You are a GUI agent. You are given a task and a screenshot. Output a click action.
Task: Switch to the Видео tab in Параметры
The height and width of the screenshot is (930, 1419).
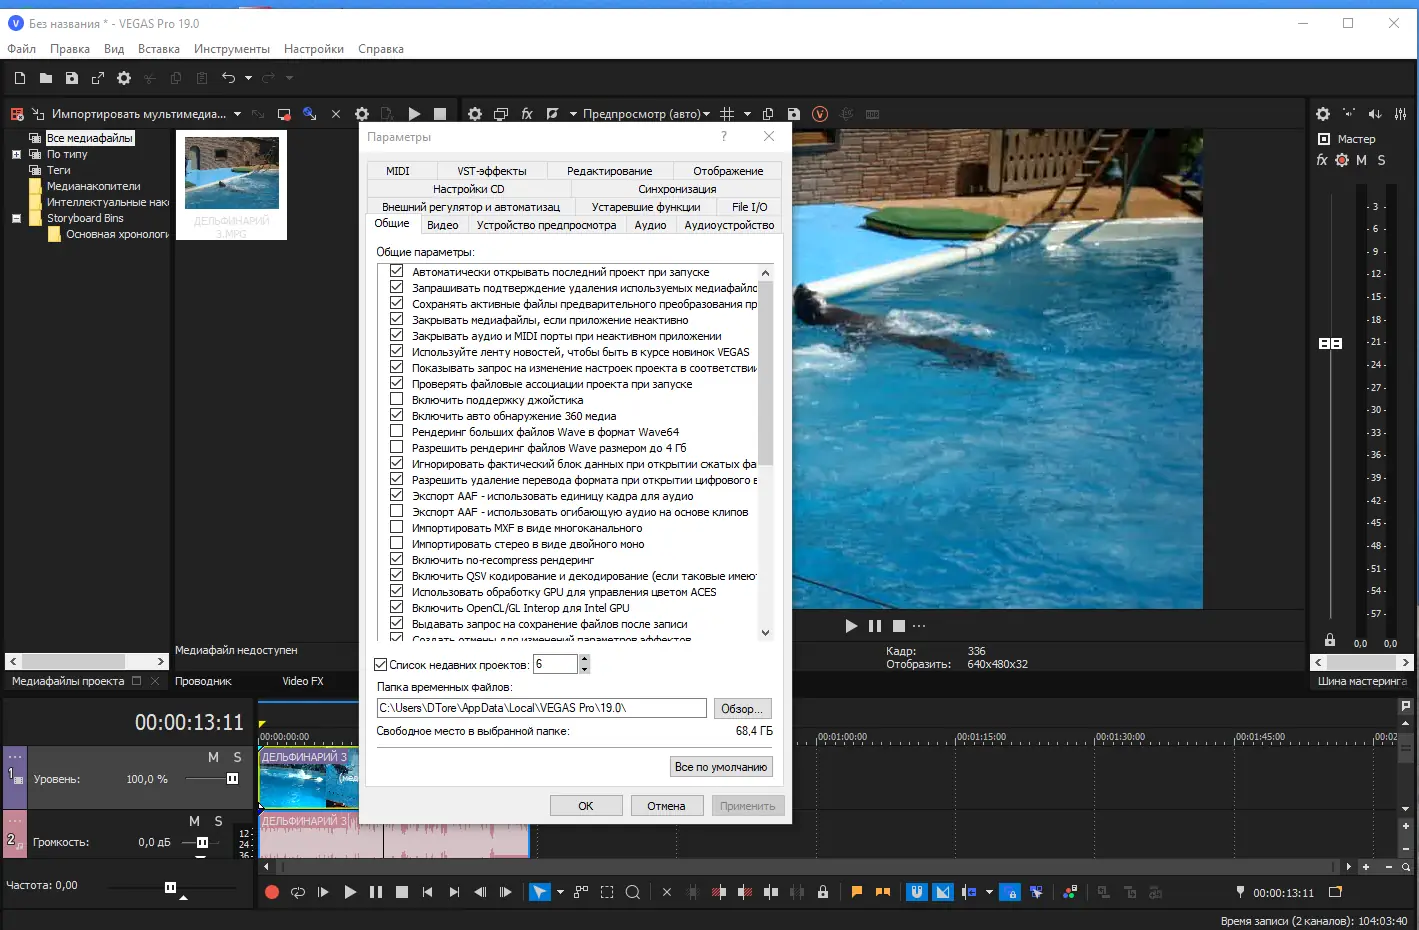(442, 225)
